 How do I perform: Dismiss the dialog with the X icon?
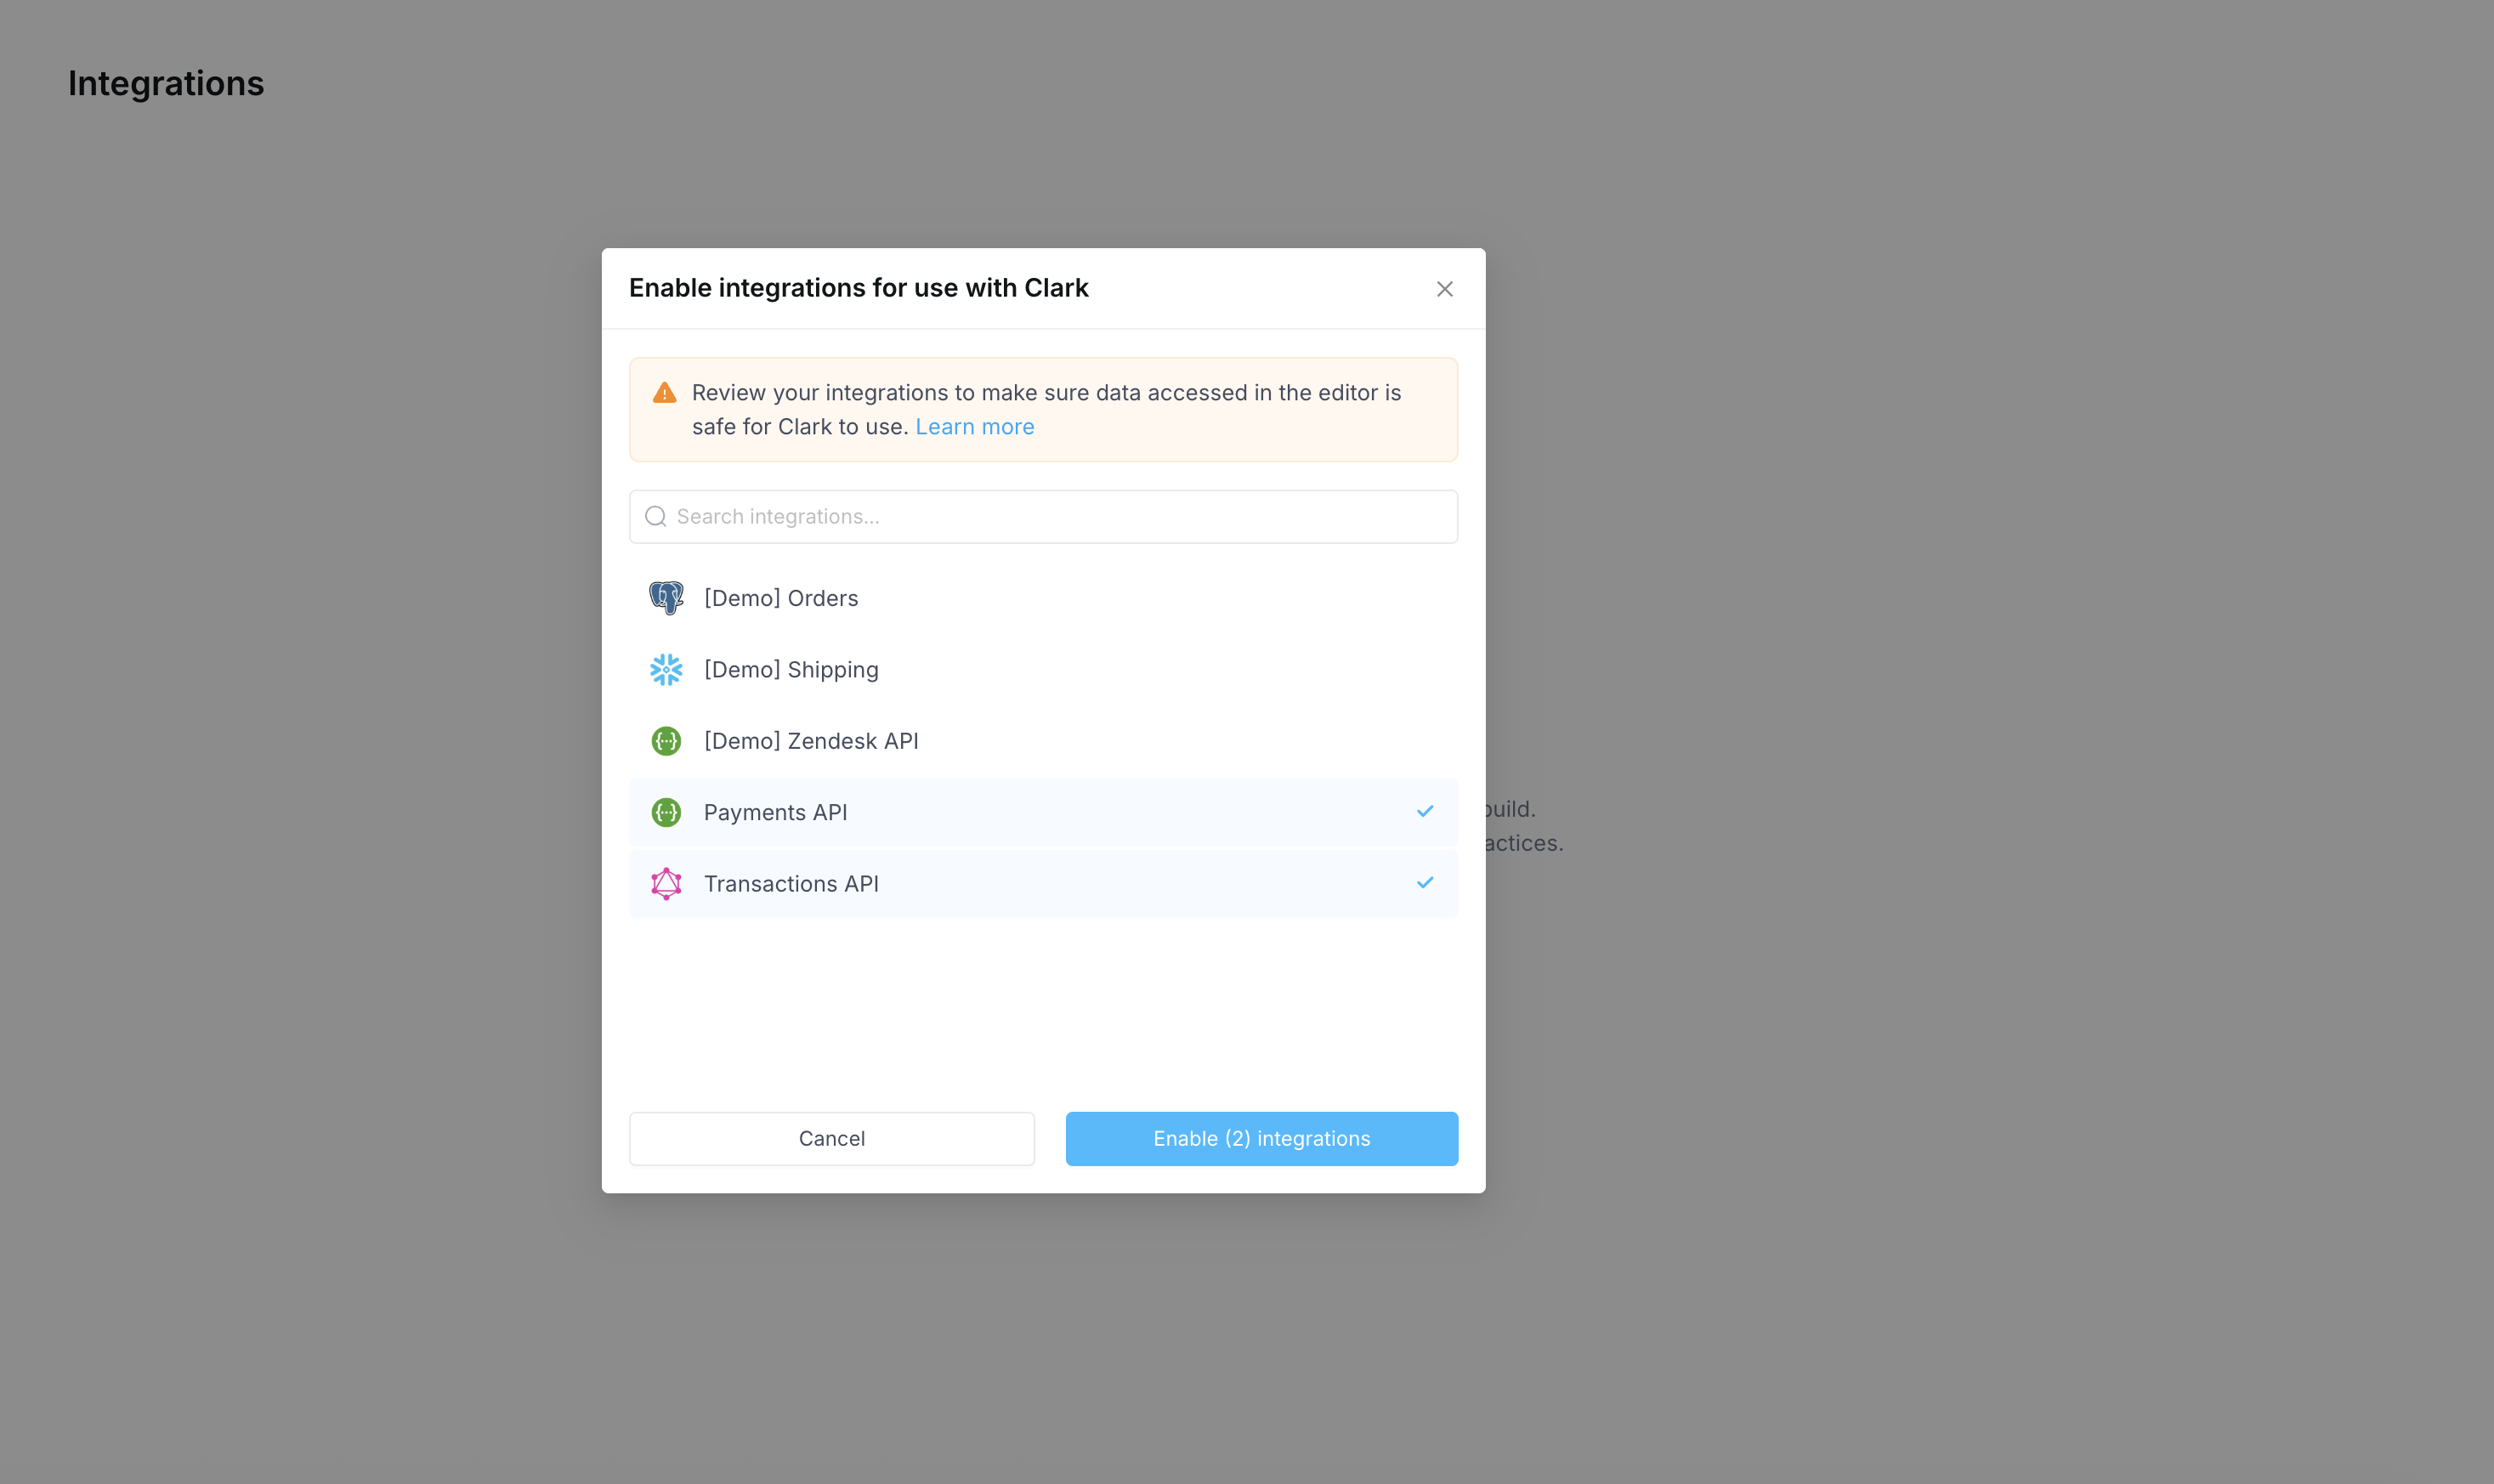(x=1444, y=288)
